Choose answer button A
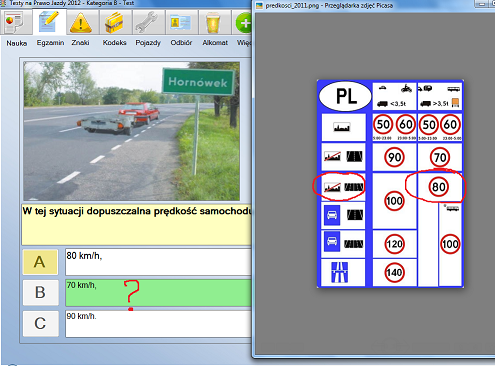Screen dimensions: 495x366 (40, 262)
